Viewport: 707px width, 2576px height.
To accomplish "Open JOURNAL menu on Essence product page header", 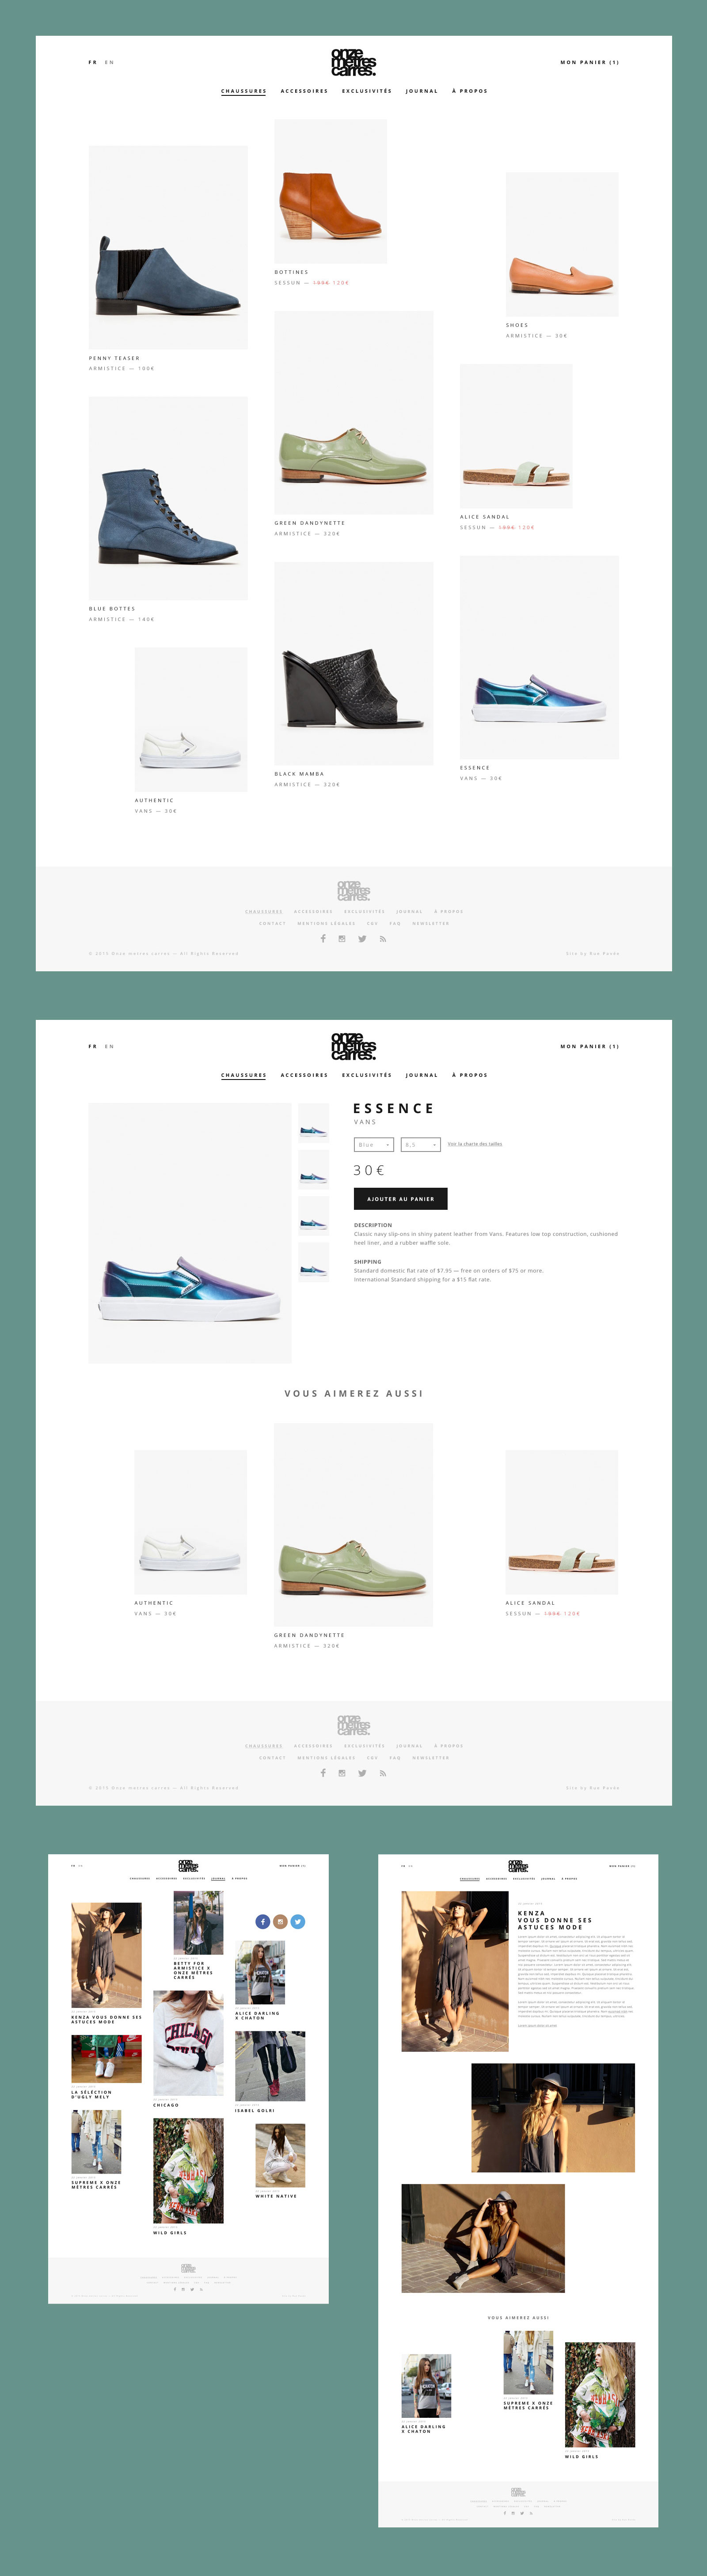I will tap(422, 1075).
